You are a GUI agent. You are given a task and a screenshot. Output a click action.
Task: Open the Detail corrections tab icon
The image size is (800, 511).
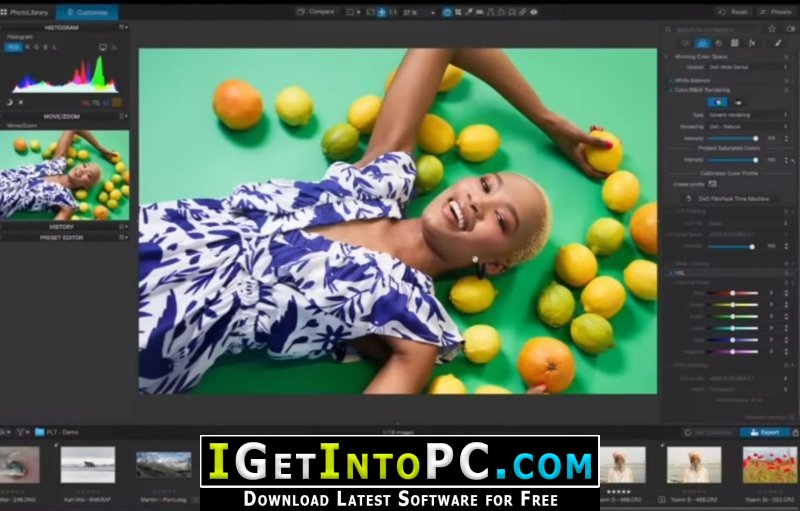coord(718,43)
